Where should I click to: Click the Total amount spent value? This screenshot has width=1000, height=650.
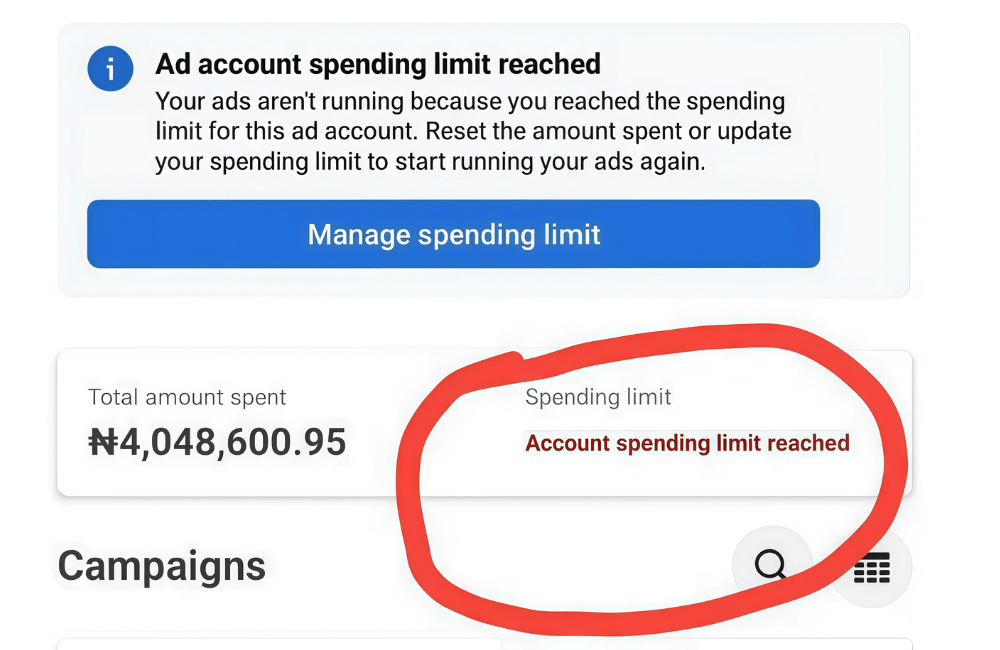tap(216, 441)
